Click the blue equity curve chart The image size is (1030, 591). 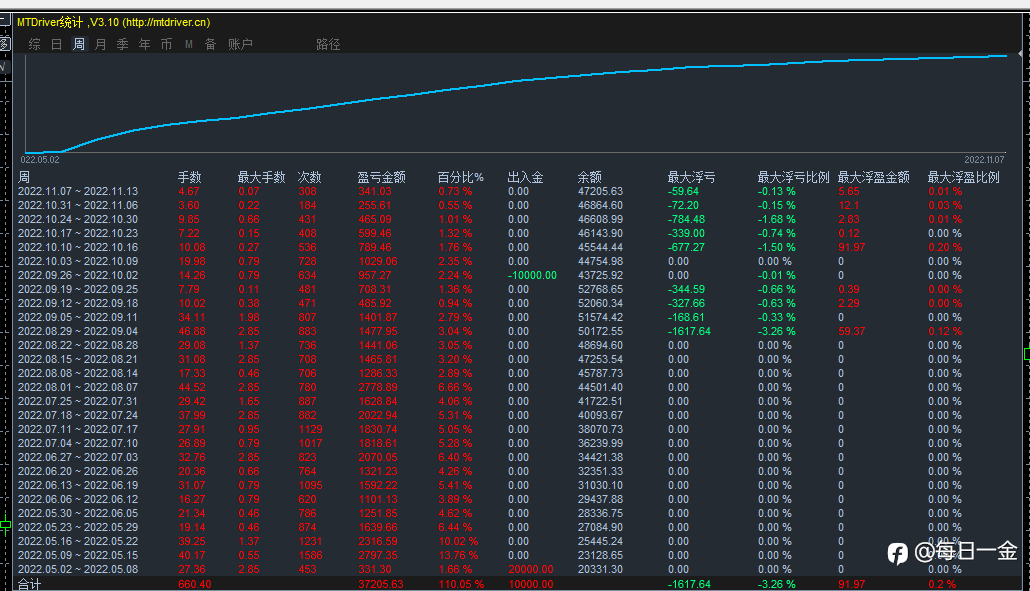[x=516, y=104]
